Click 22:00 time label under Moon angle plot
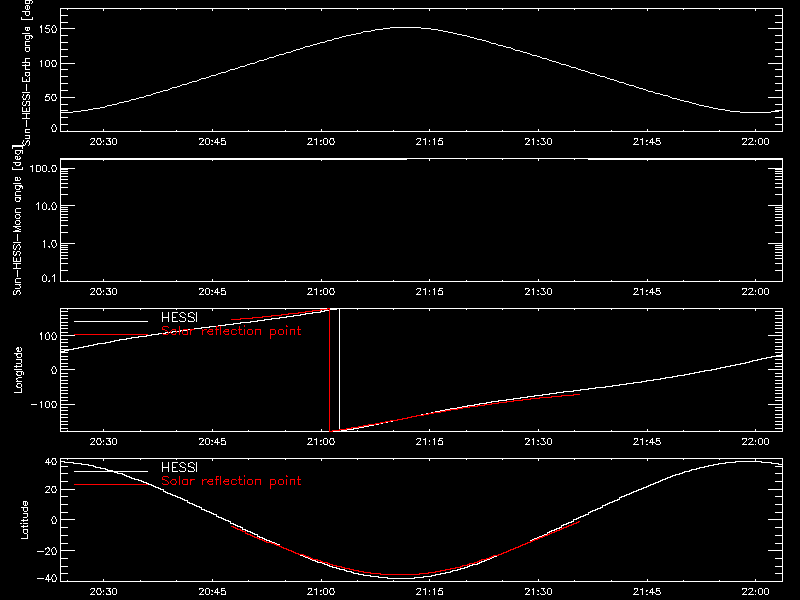 756,292
